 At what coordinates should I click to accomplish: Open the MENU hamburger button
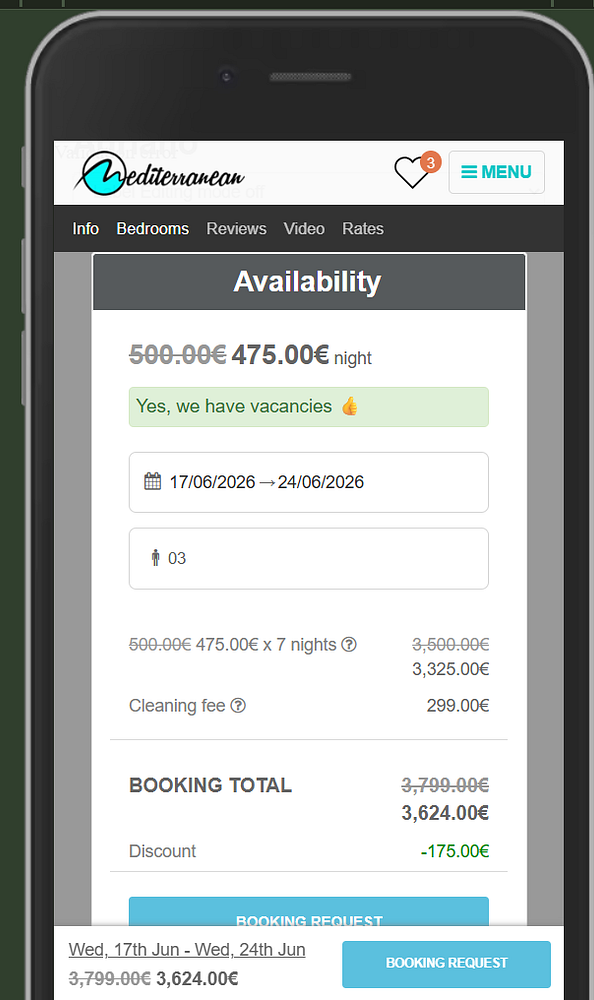coord(496,172)
